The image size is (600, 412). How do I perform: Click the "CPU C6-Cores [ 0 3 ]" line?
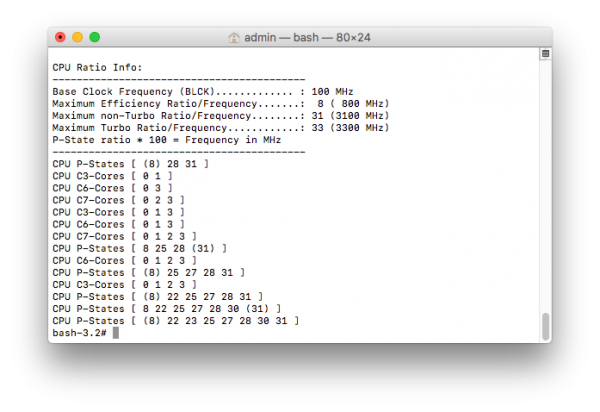point(112,187)
